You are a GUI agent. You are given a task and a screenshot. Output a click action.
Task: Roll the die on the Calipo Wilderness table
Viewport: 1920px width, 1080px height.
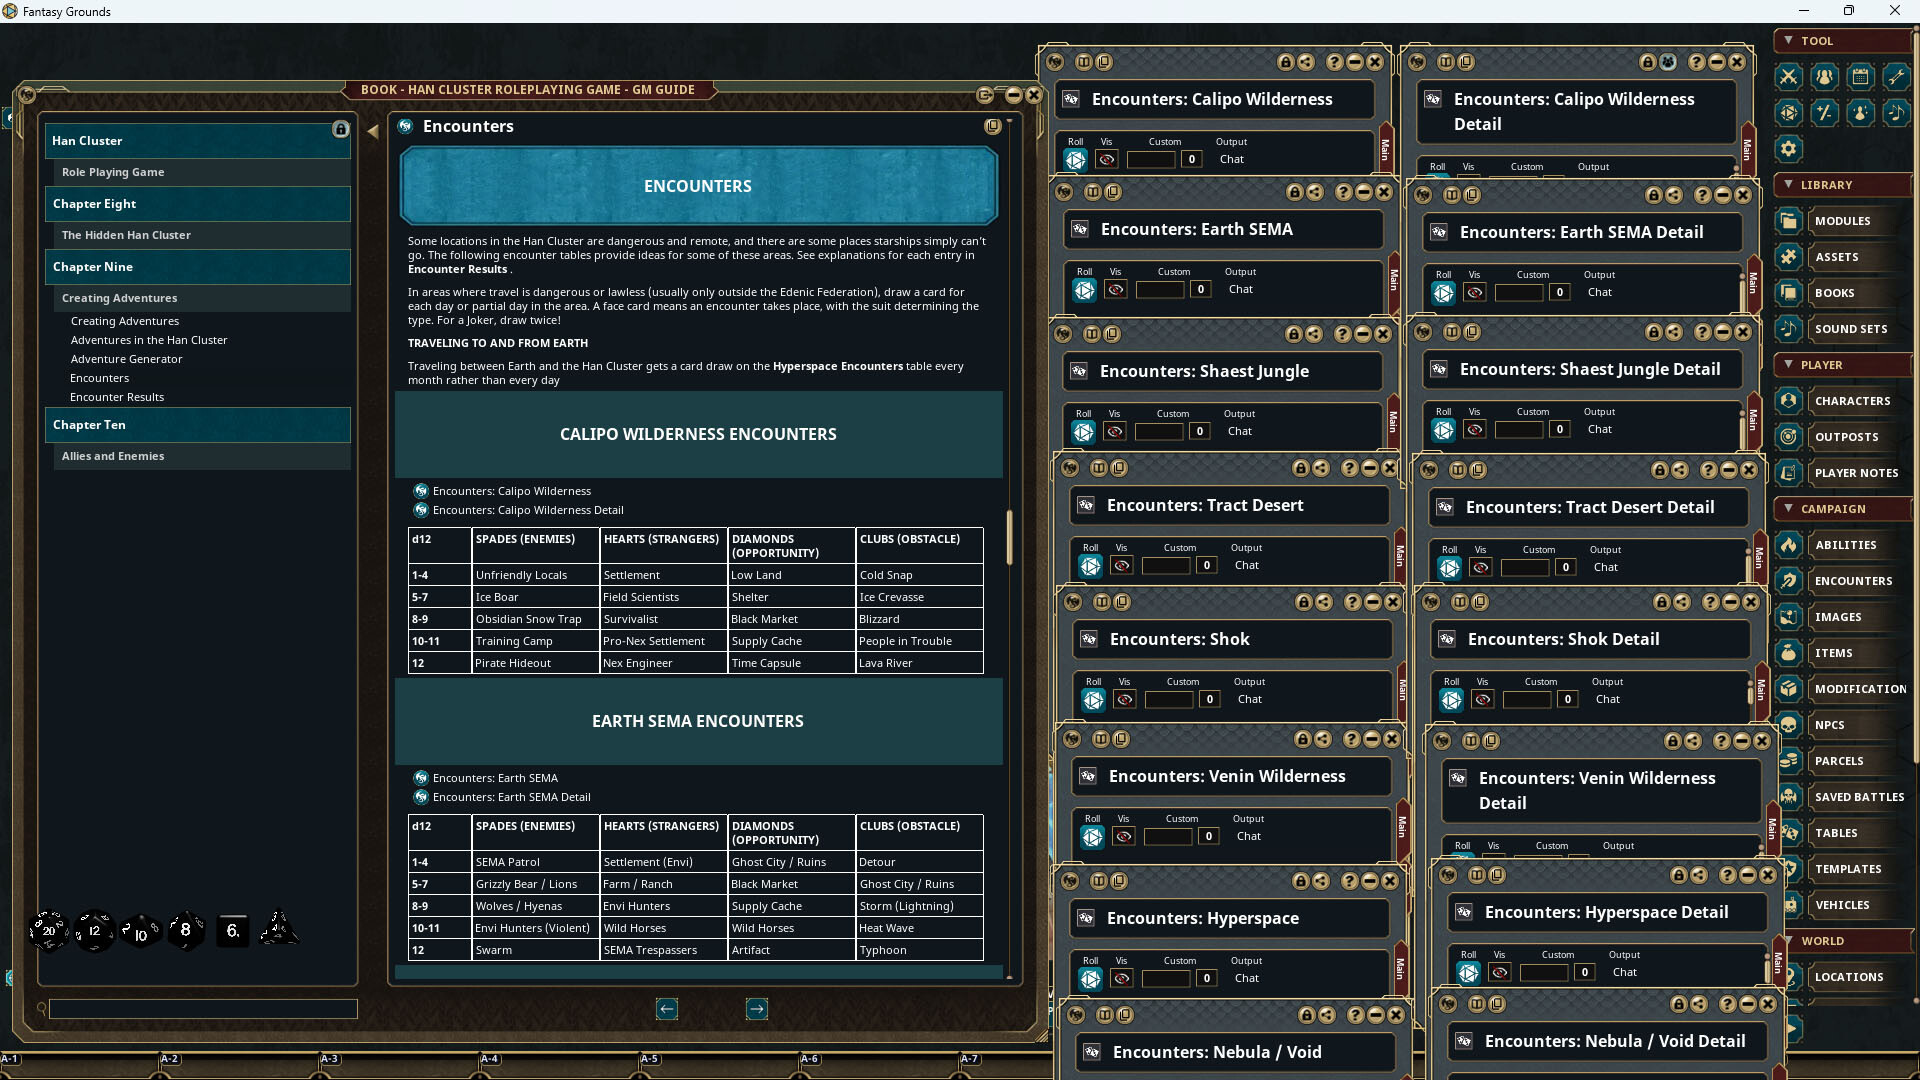(x=1076, y=159)
